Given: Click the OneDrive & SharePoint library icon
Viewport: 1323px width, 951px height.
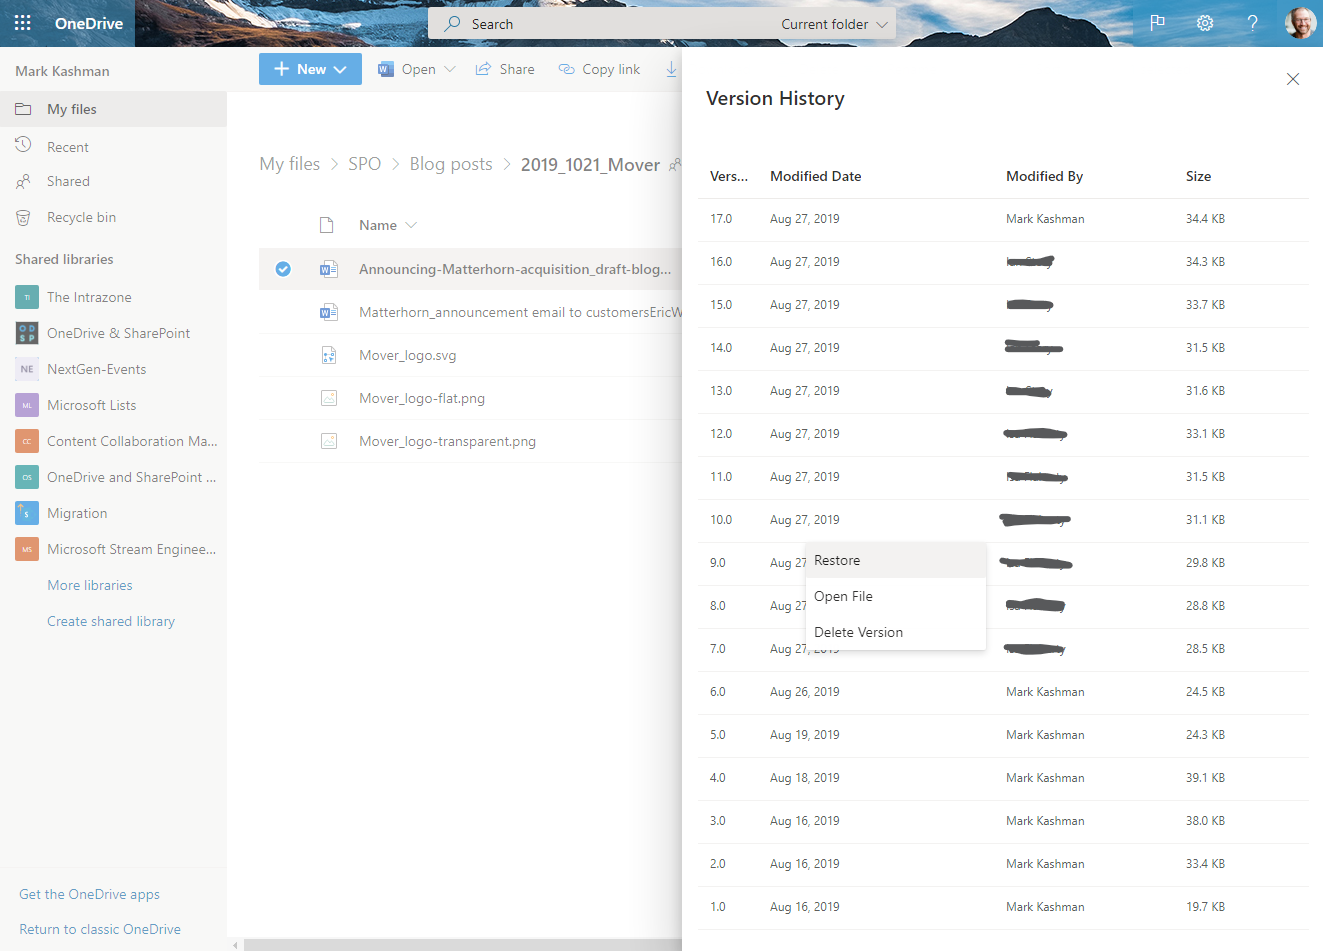Looking at the screenshot, I should (x=27, y=333).
